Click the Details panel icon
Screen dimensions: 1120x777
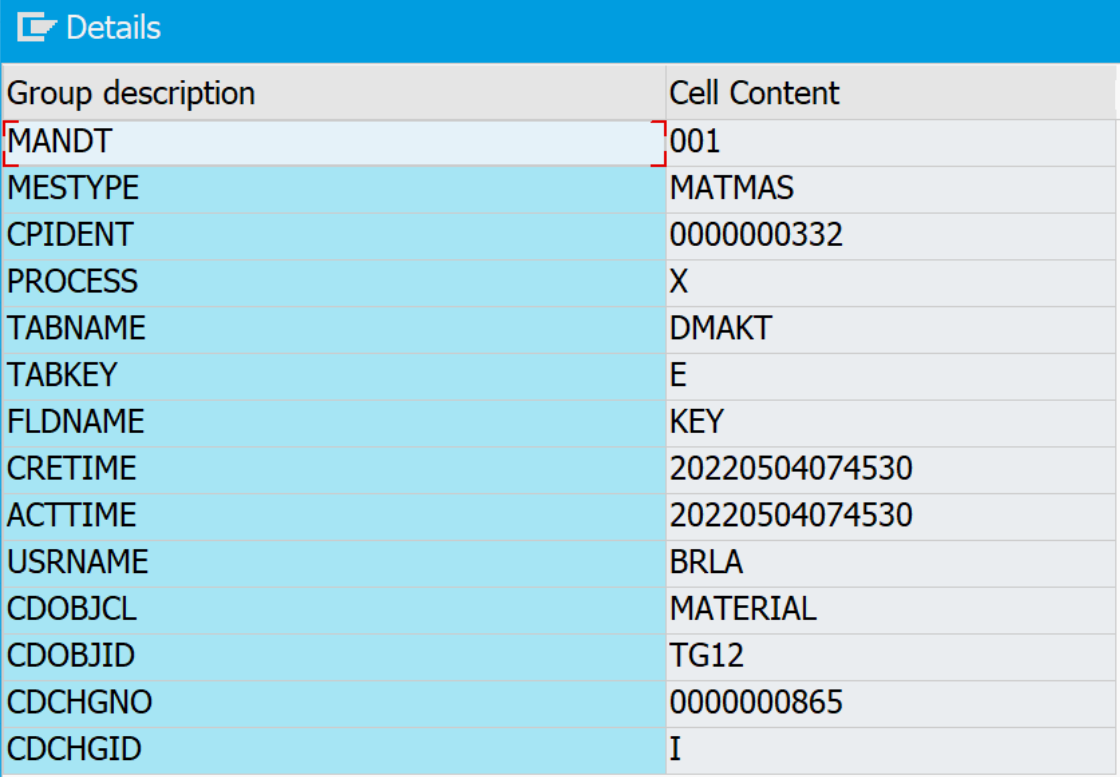(x=37, y=28)
